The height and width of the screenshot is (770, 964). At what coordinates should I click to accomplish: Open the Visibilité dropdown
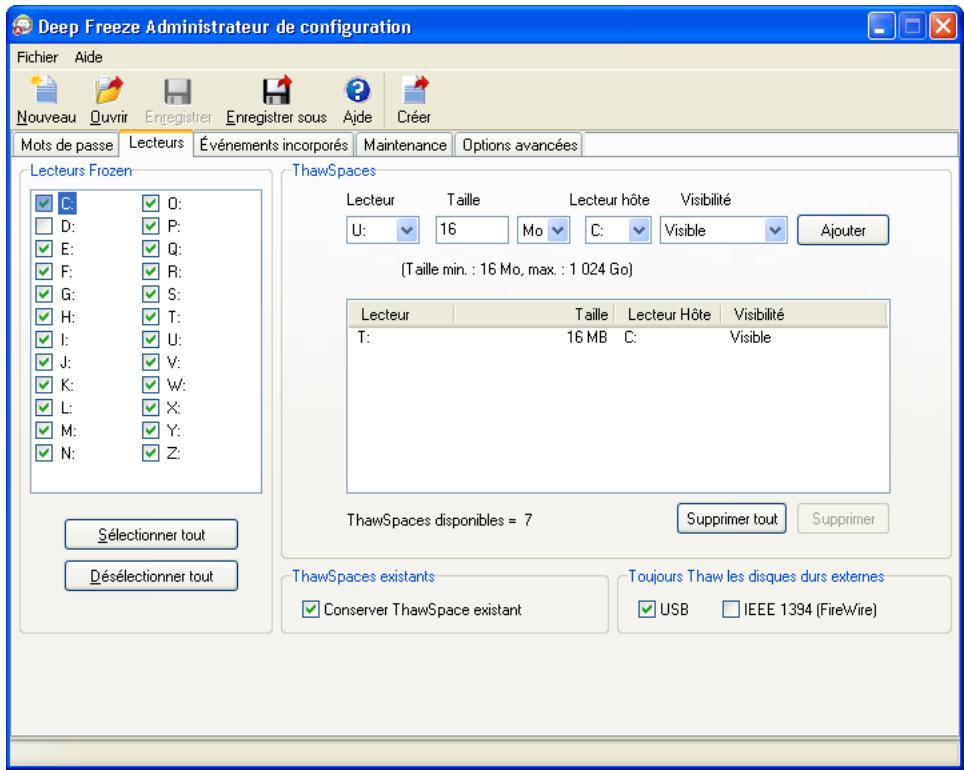point(775,231)
